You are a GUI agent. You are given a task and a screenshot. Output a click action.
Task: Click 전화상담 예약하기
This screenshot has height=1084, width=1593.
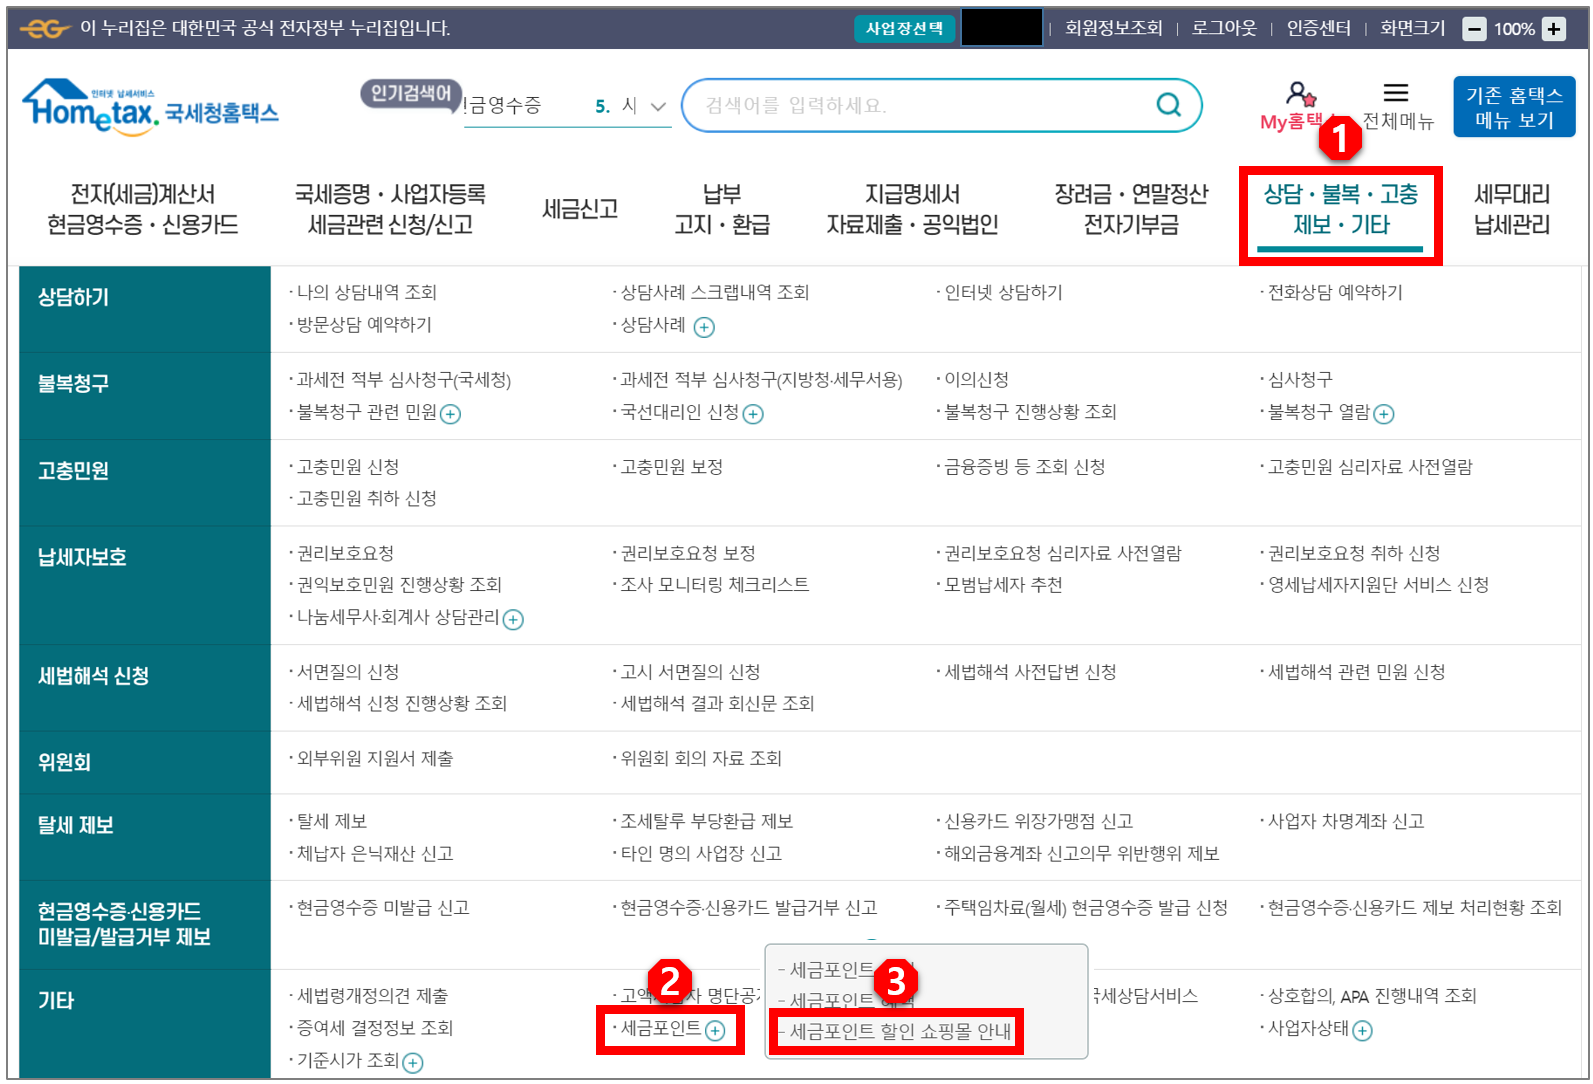point(1335,293)
